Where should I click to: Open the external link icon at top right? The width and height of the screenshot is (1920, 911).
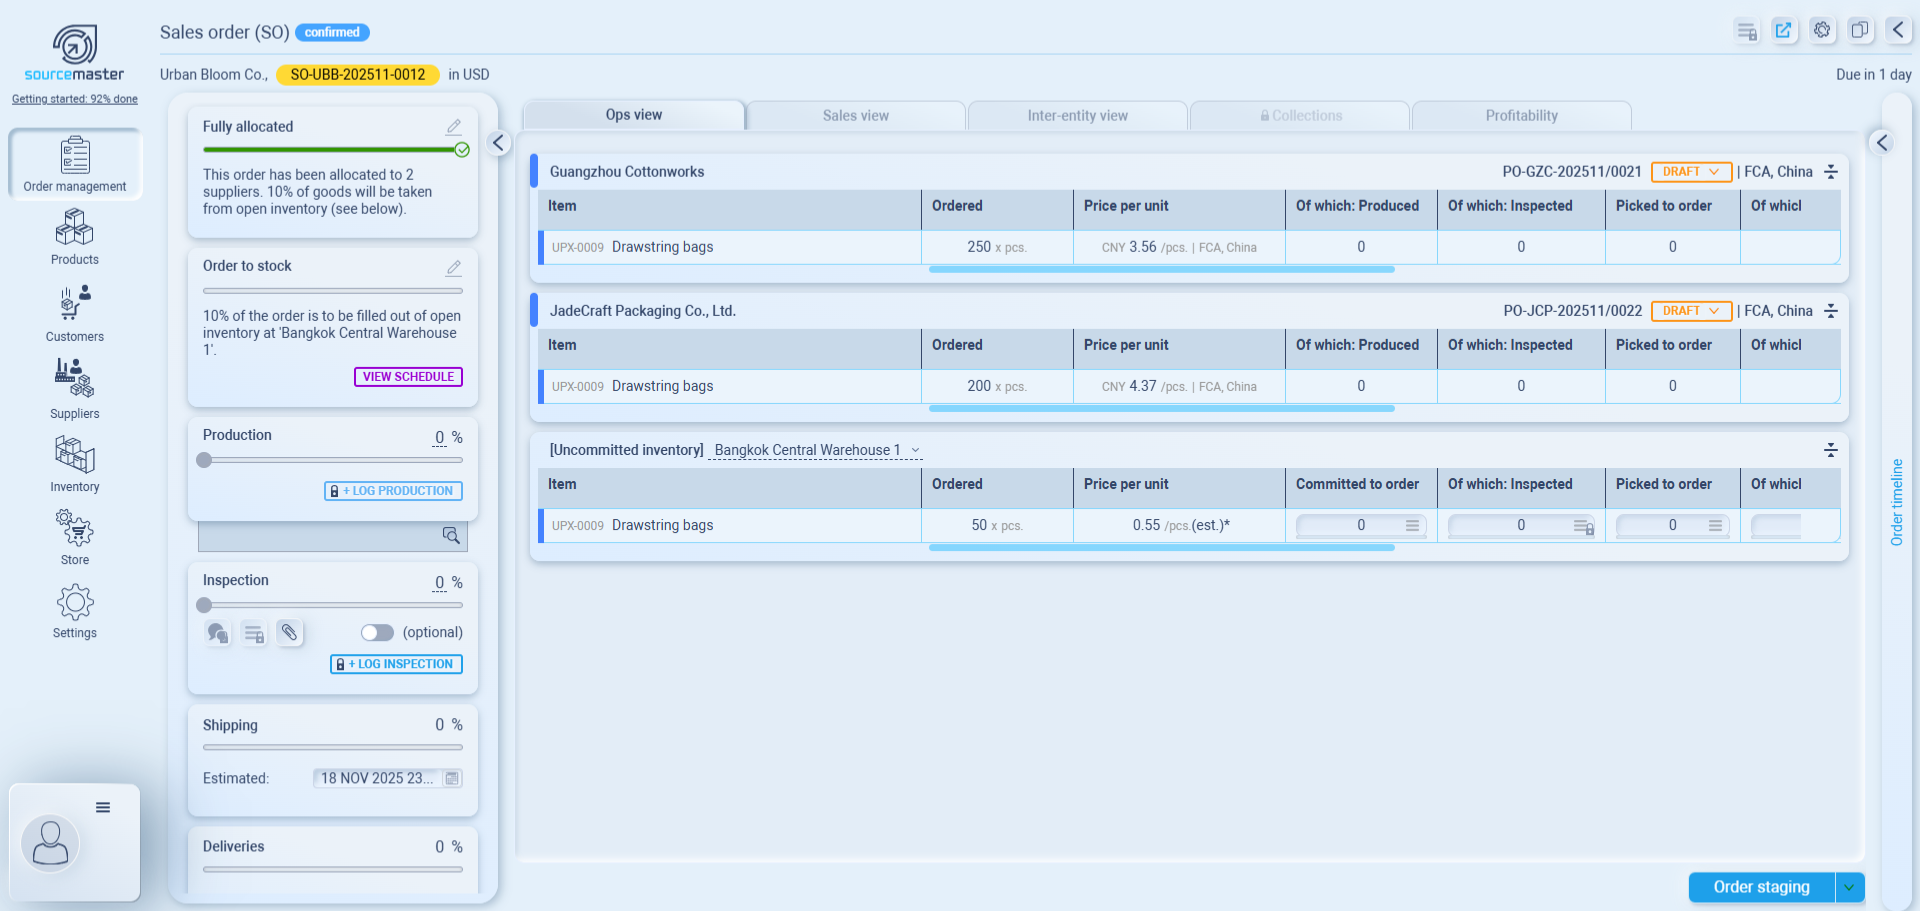point(1783,30)
